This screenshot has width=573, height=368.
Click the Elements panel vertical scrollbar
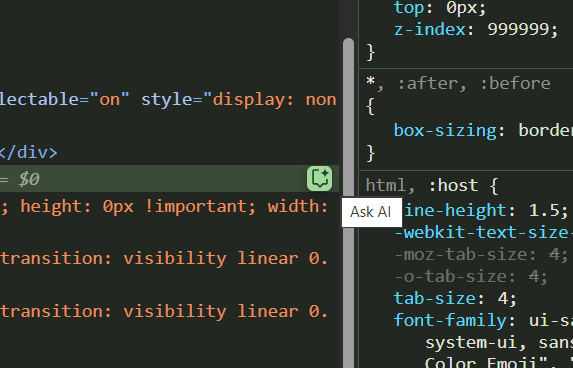click(x=349, y=203)
